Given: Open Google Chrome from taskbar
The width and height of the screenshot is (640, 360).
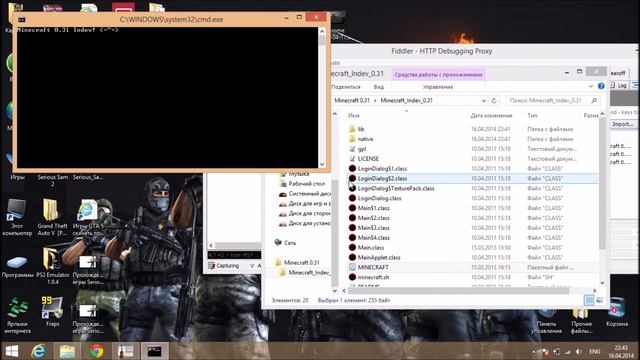Looking at the screenshot, I should 96,351.
